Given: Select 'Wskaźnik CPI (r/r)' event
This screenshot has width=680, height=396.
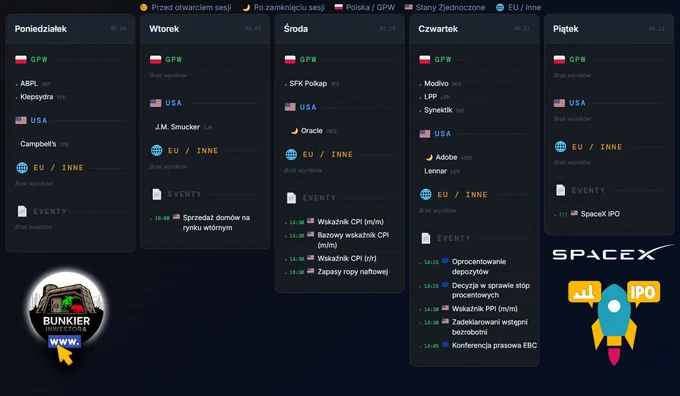Looking at the screenshot, I should pyautogui.click(x=347, y=258).
